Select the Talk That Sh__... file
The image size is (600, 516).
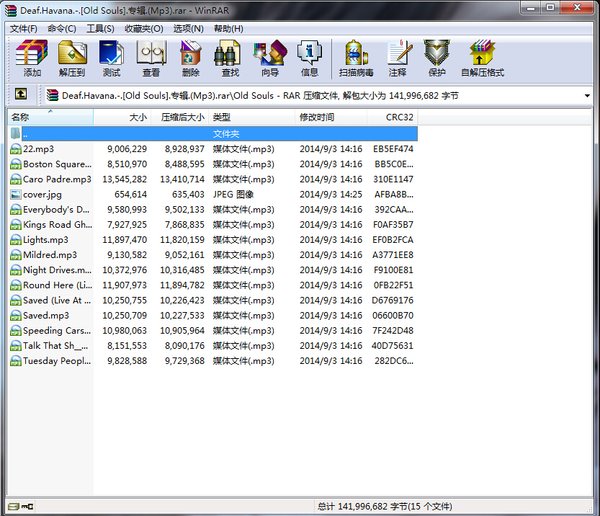pos(55,346)
